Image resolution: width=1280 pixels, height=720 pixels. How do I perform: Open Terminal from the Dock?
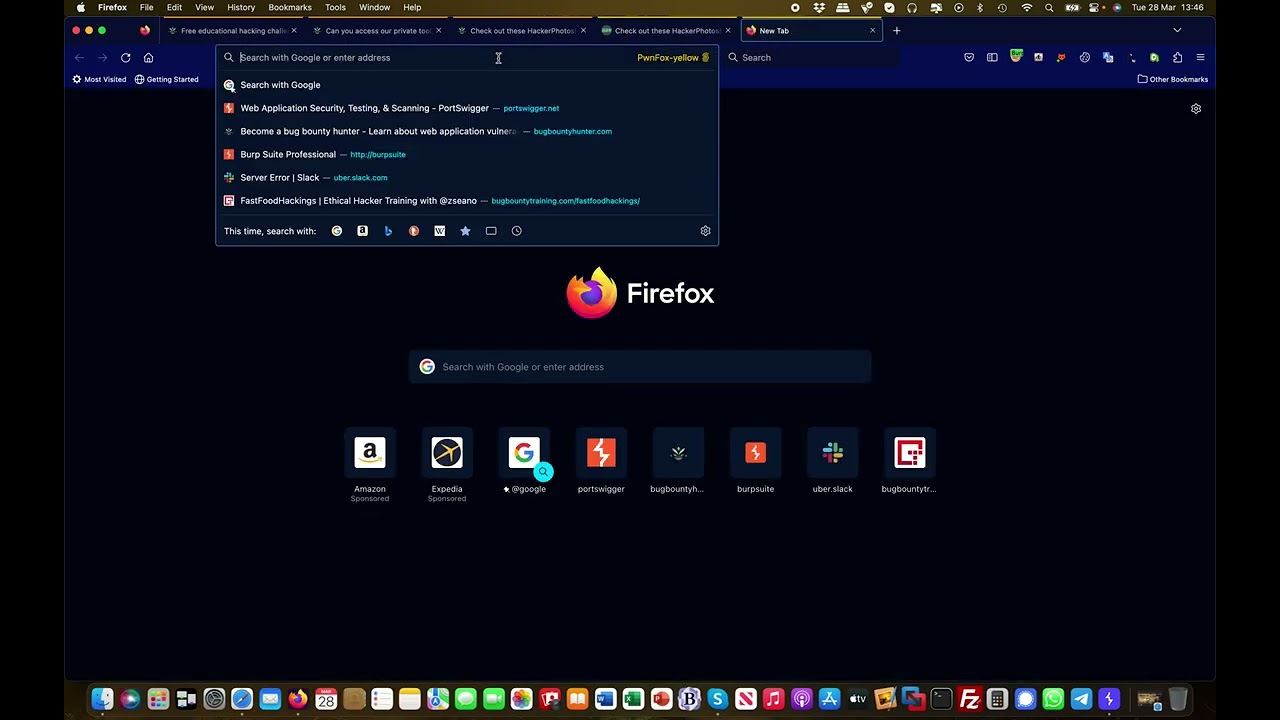pyautogui.click(x=941, y=699)
